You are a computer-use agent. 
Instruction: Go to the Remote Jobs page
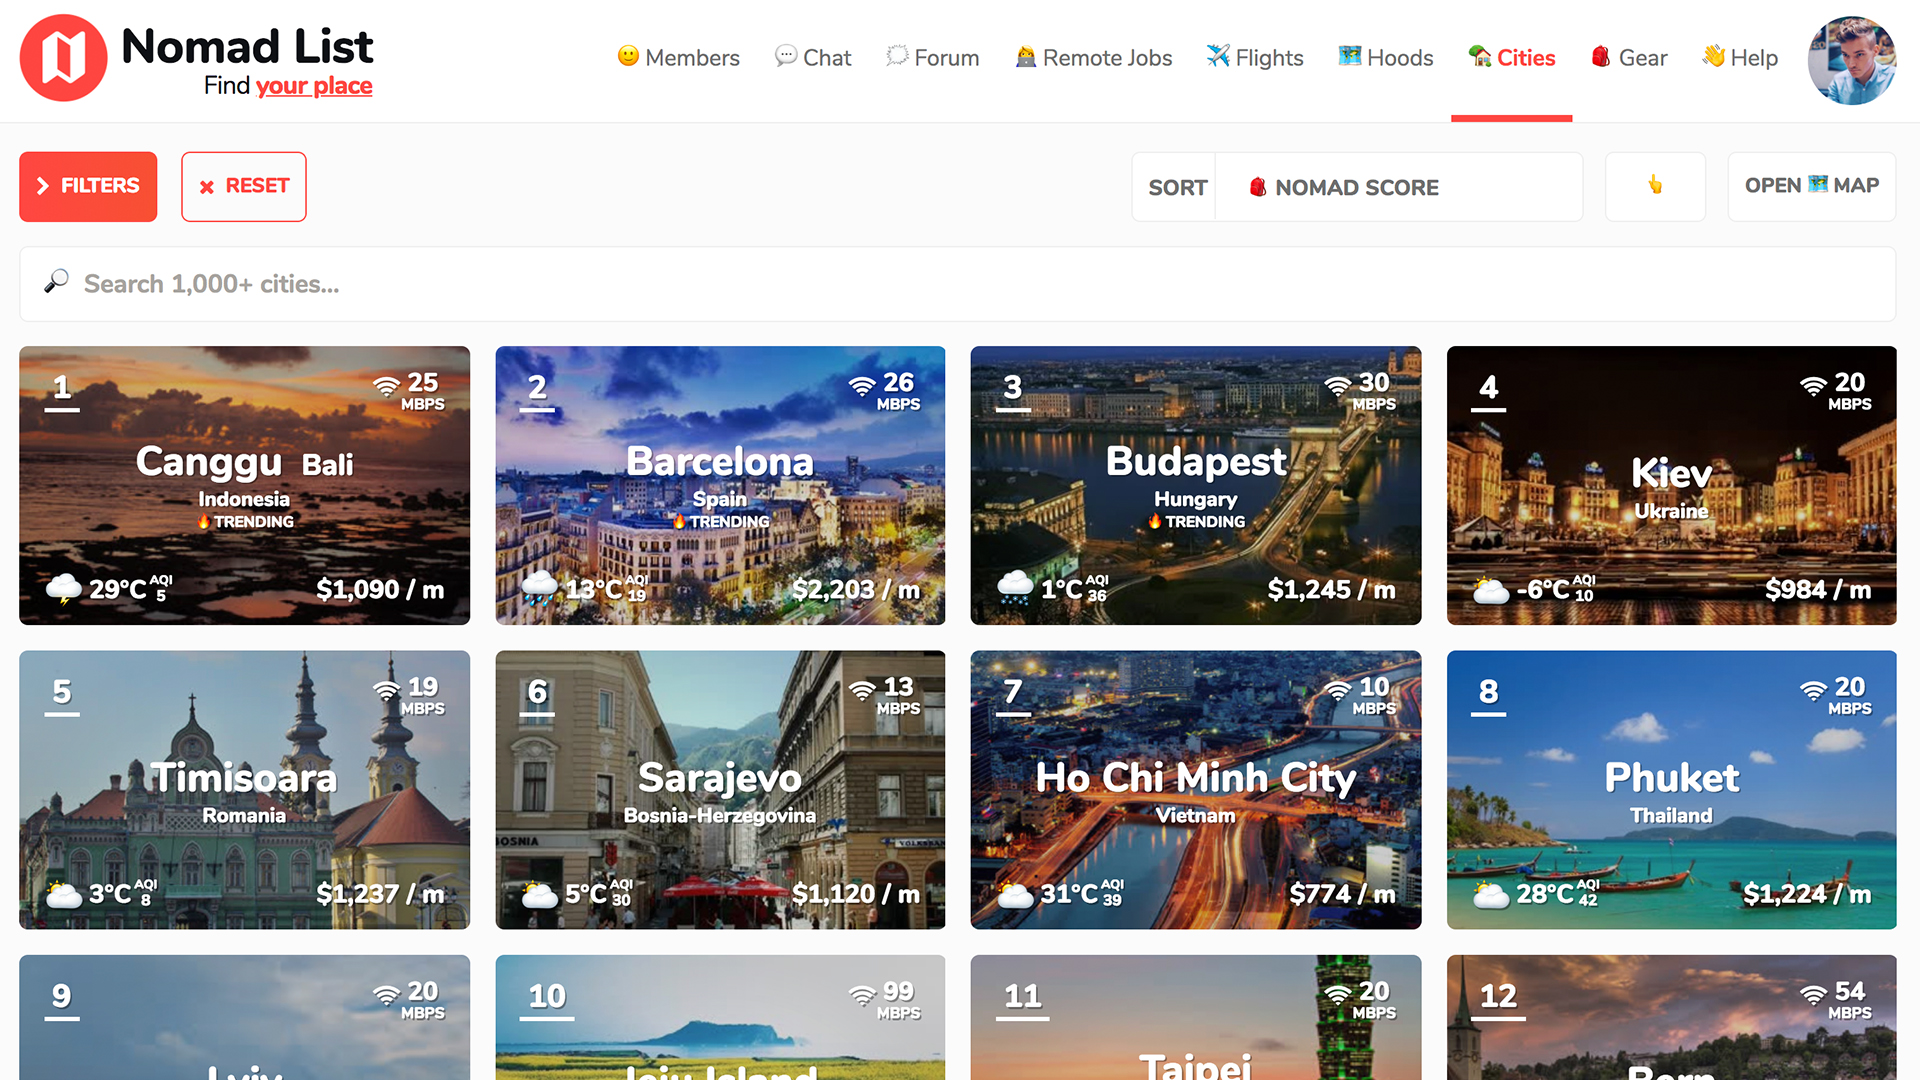click(1093, 58)
